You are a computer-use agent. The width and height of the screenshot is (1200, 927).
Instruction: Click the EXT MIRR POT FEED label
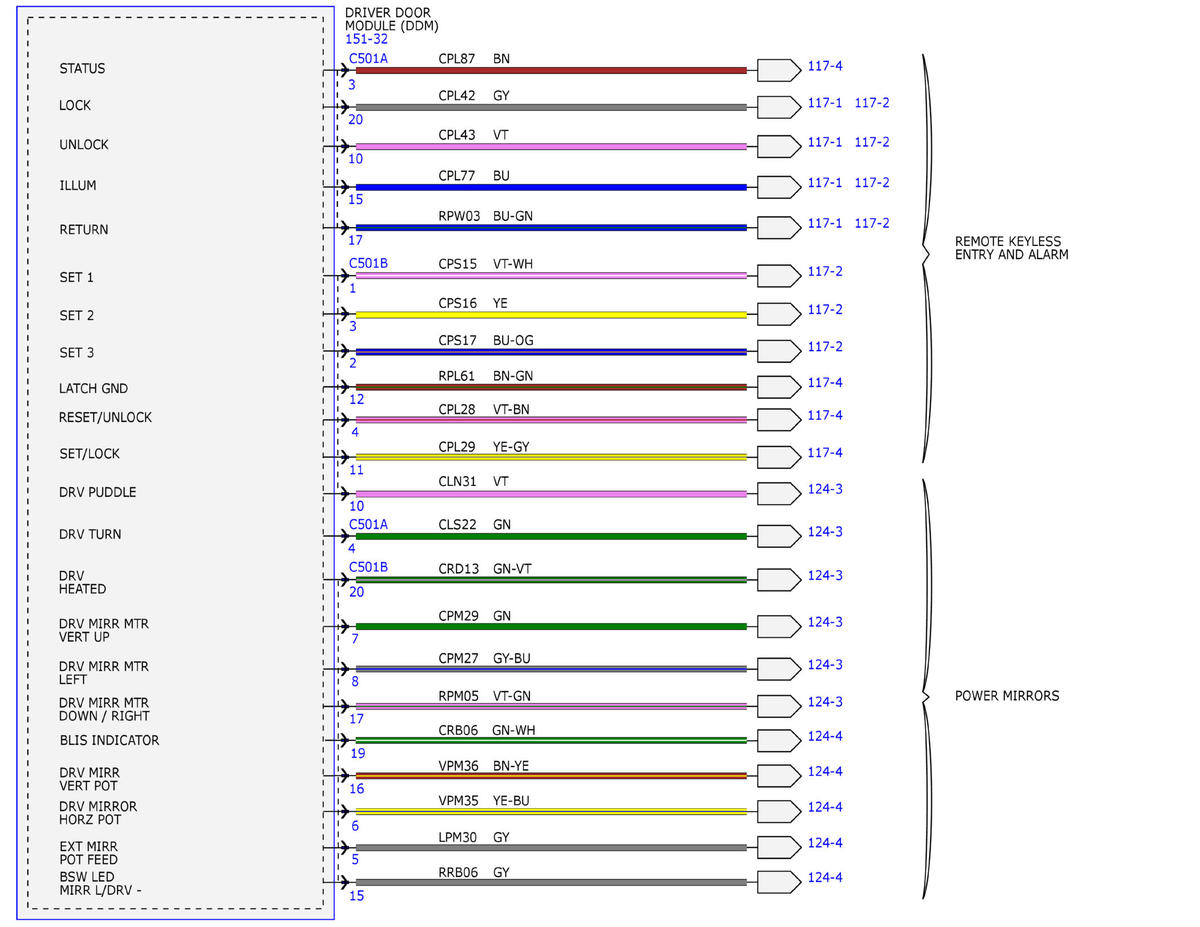click(88, 853)
